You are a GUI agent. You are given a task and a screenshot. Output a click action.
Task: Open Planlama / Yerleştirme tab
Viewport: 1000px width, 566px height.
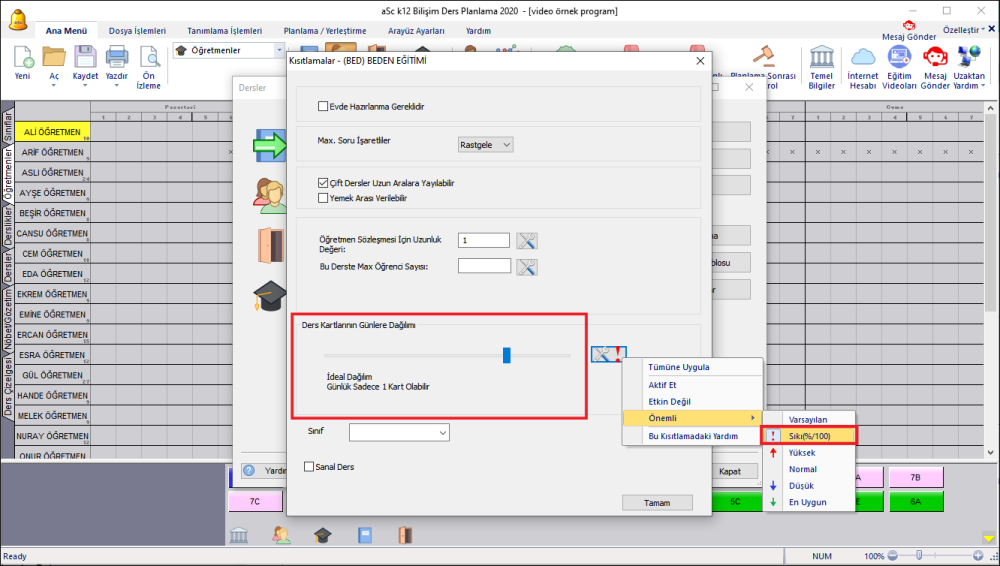(325, 31)
